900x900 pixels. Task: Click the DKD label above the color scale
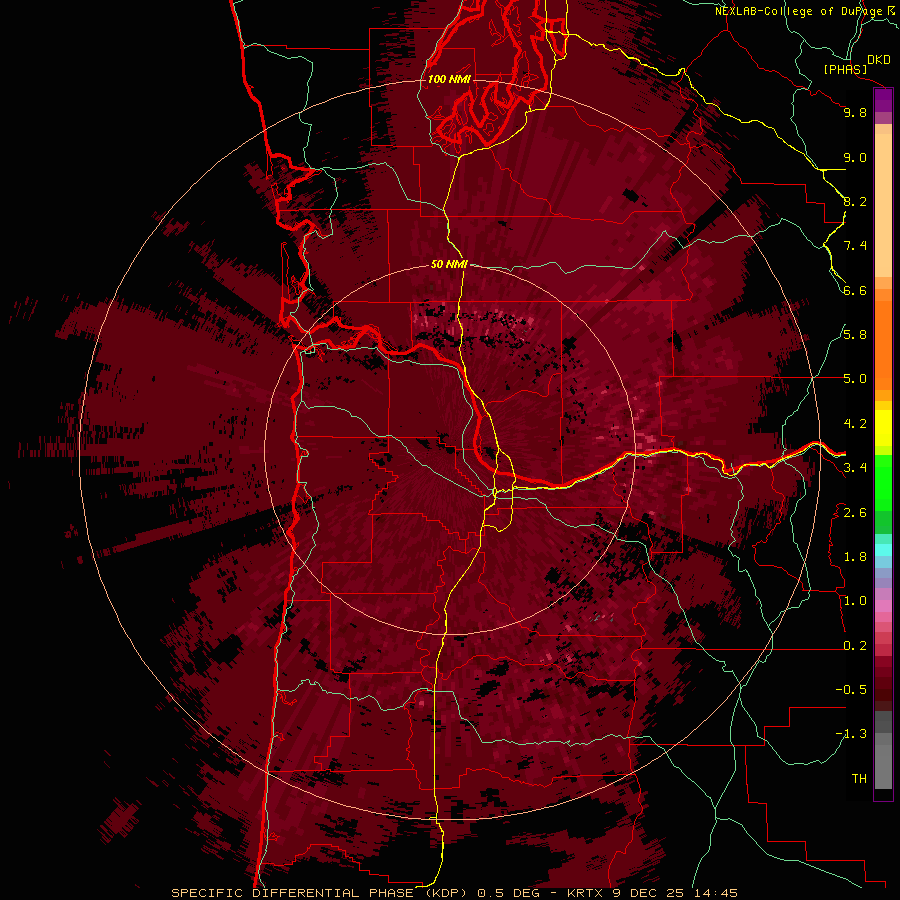(x=879, y=60)
